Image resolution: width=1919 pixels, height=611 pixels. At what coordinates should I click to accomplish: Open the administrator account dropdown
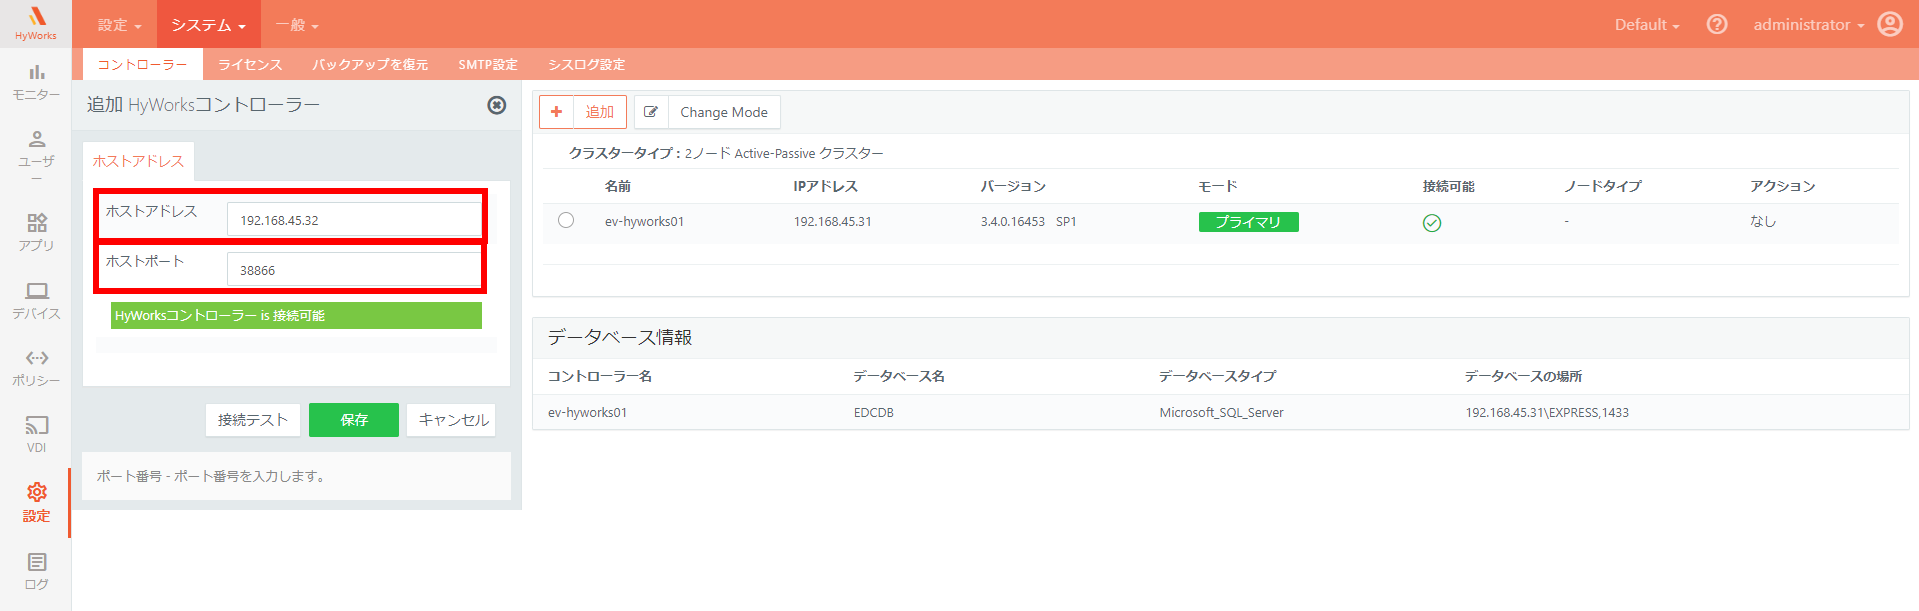[1808, 24]
